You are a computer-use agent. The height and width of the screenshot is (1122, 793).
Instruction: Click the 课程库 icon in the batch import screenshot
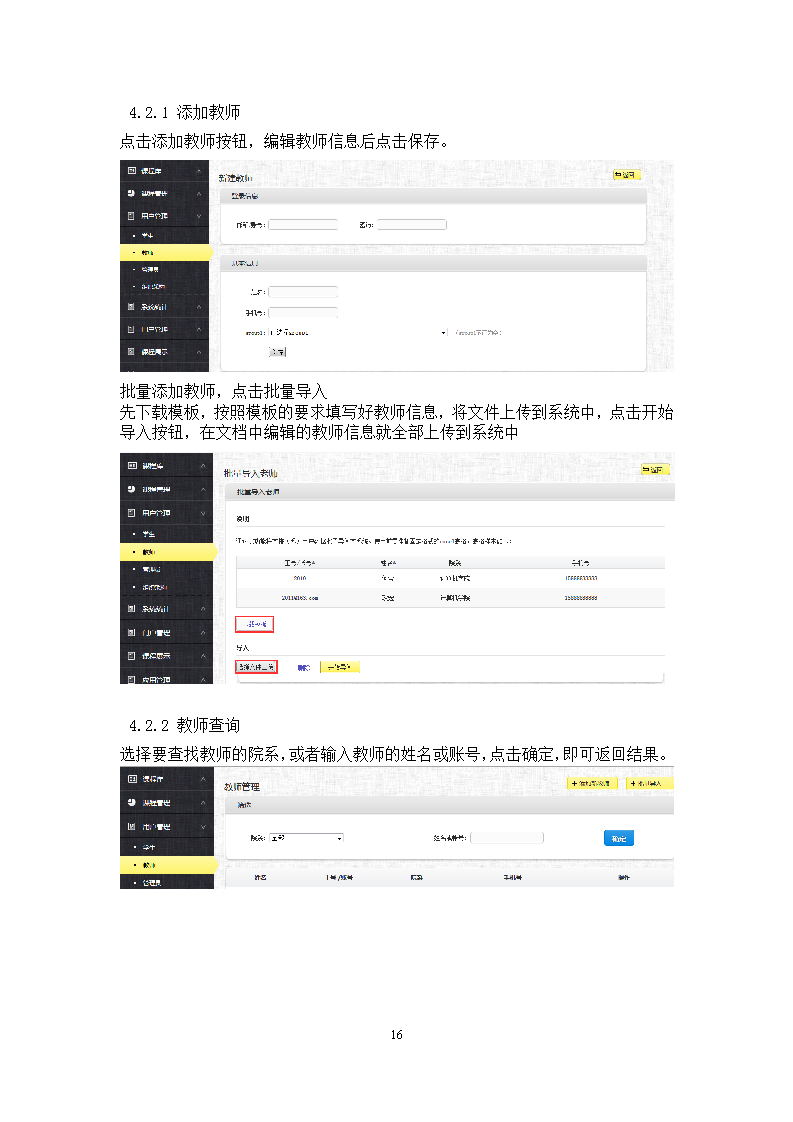coord(132,466)
